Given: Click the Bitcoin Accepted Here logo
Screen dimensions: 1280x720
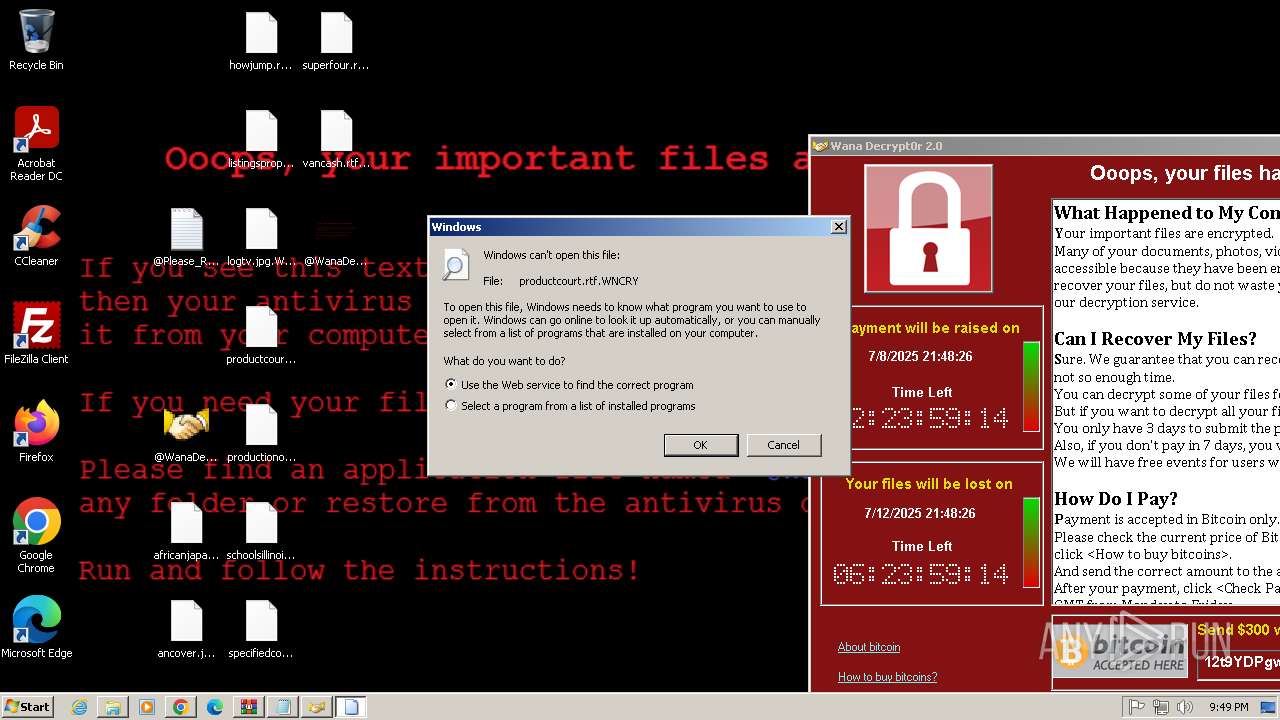Looking at the screenshot, I should [x=1122, y=652].
